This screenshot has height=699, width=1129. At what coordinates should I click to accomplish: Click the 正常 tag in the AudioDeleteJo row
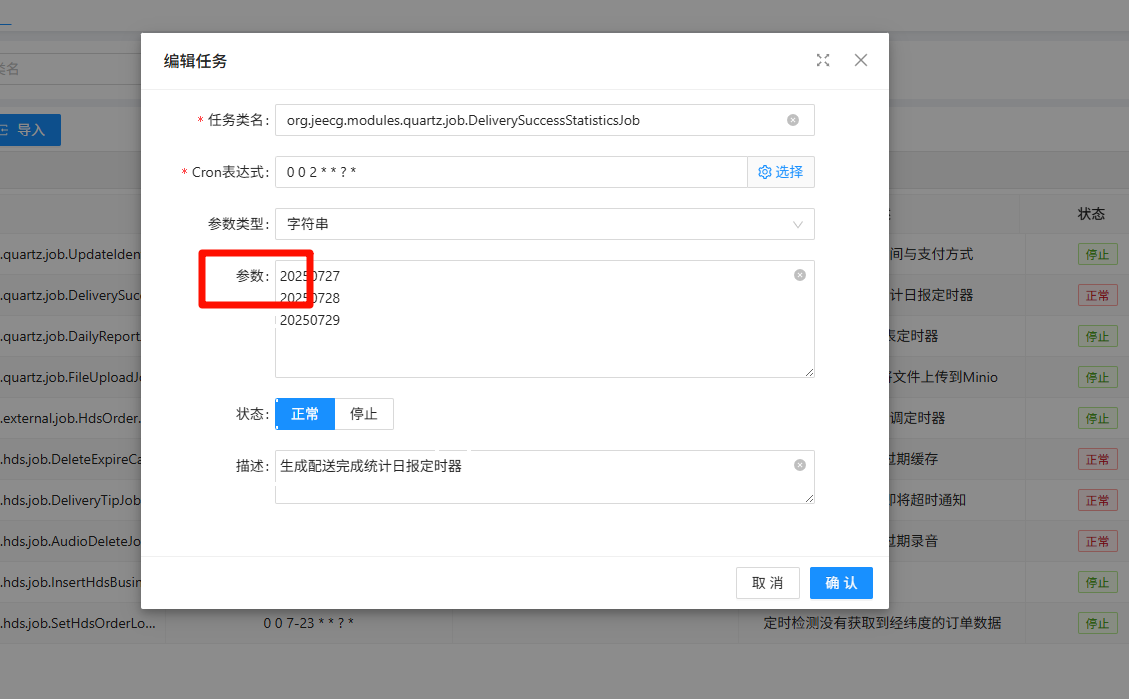coord(1097,541)
